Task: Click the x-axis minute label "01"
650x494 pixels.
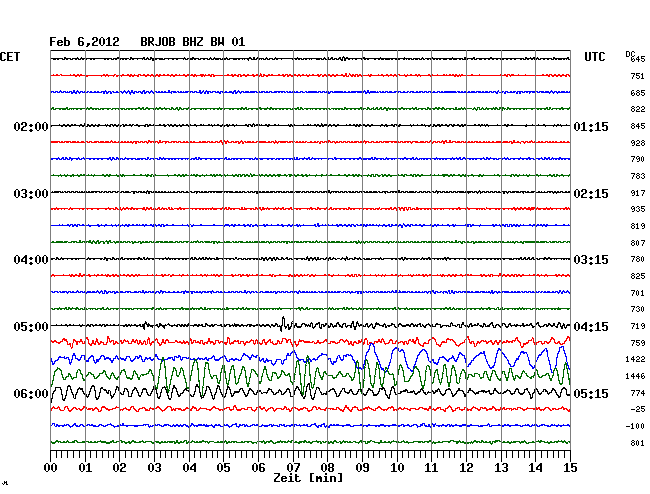Action: coord(85,468)
